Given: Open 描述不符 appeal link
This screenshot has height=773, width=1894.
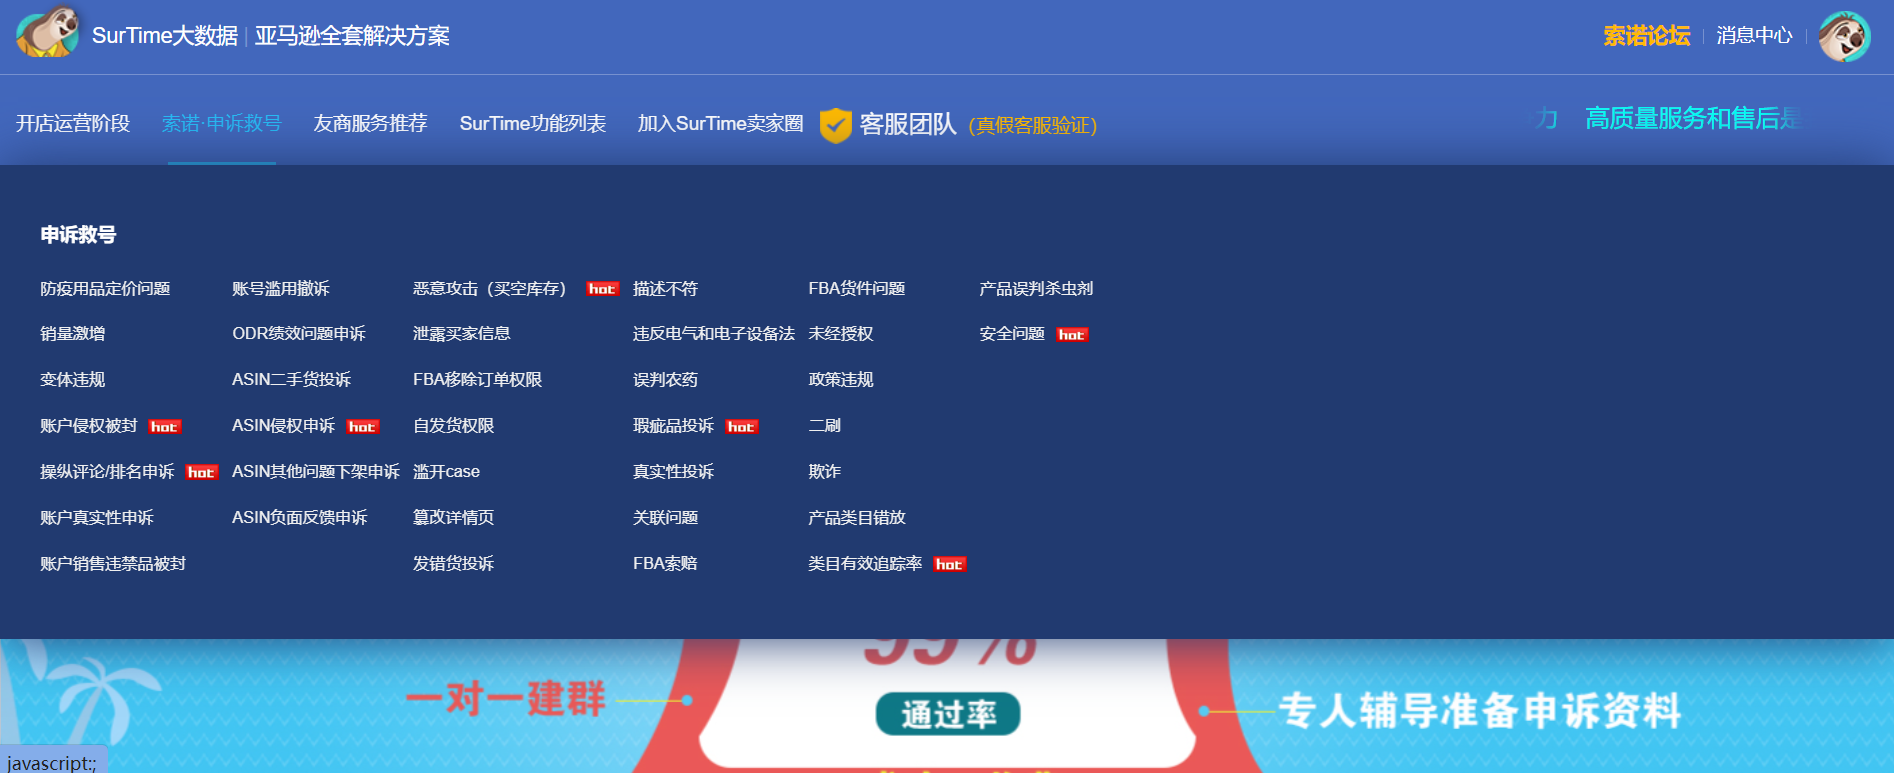Looking at the screenshot, I should click(x=666, y=289).
